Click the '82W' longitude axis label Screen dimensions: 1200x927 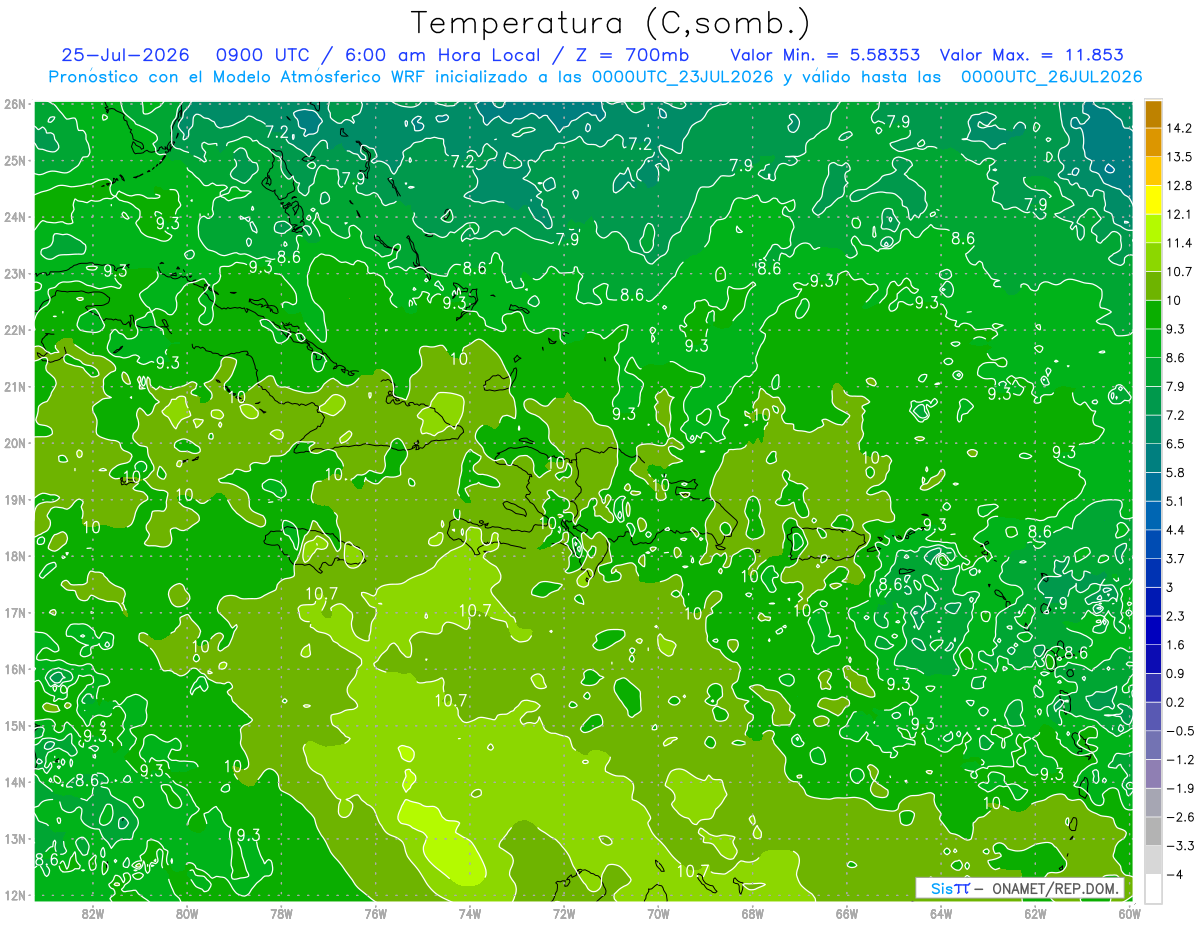[93, 913]
